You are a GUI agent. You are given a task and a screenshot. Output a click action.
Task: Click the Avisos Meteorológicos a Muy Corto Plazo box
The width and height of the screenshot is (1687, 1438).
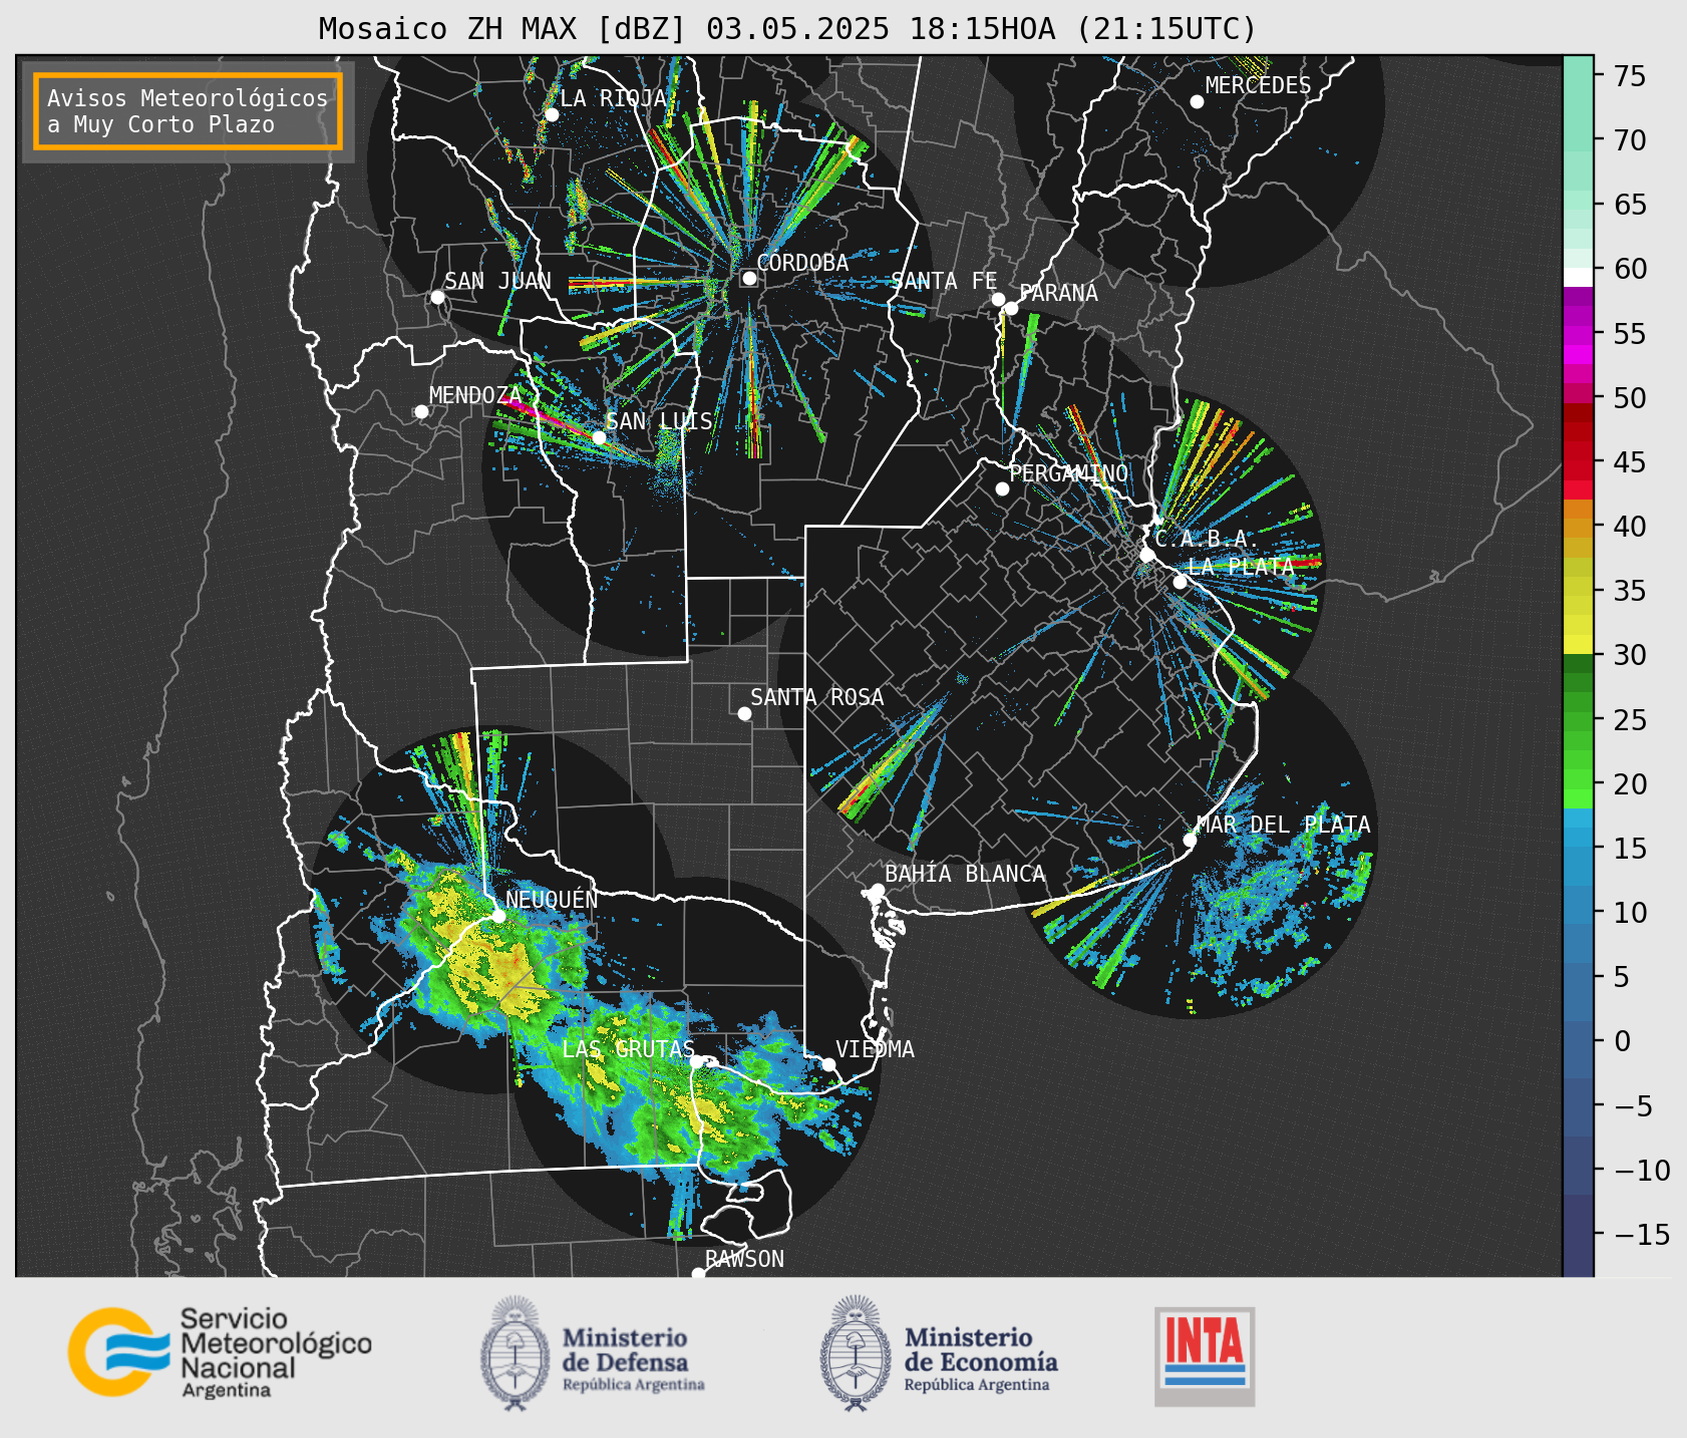pyautogui.click(x=188, y=111)
